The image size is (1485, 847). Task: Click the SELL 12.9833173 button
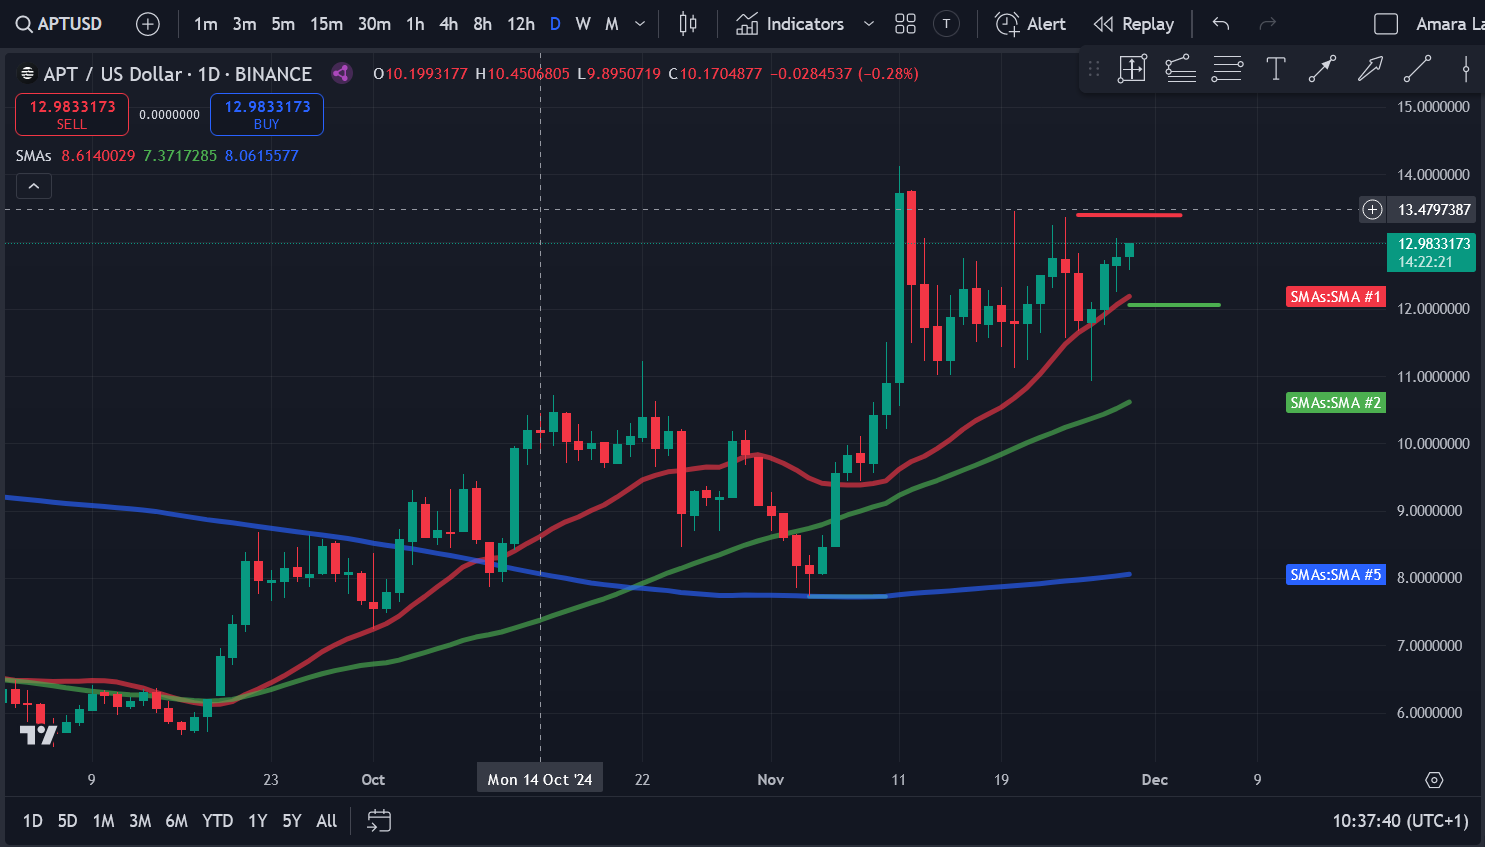pos(72,114)
